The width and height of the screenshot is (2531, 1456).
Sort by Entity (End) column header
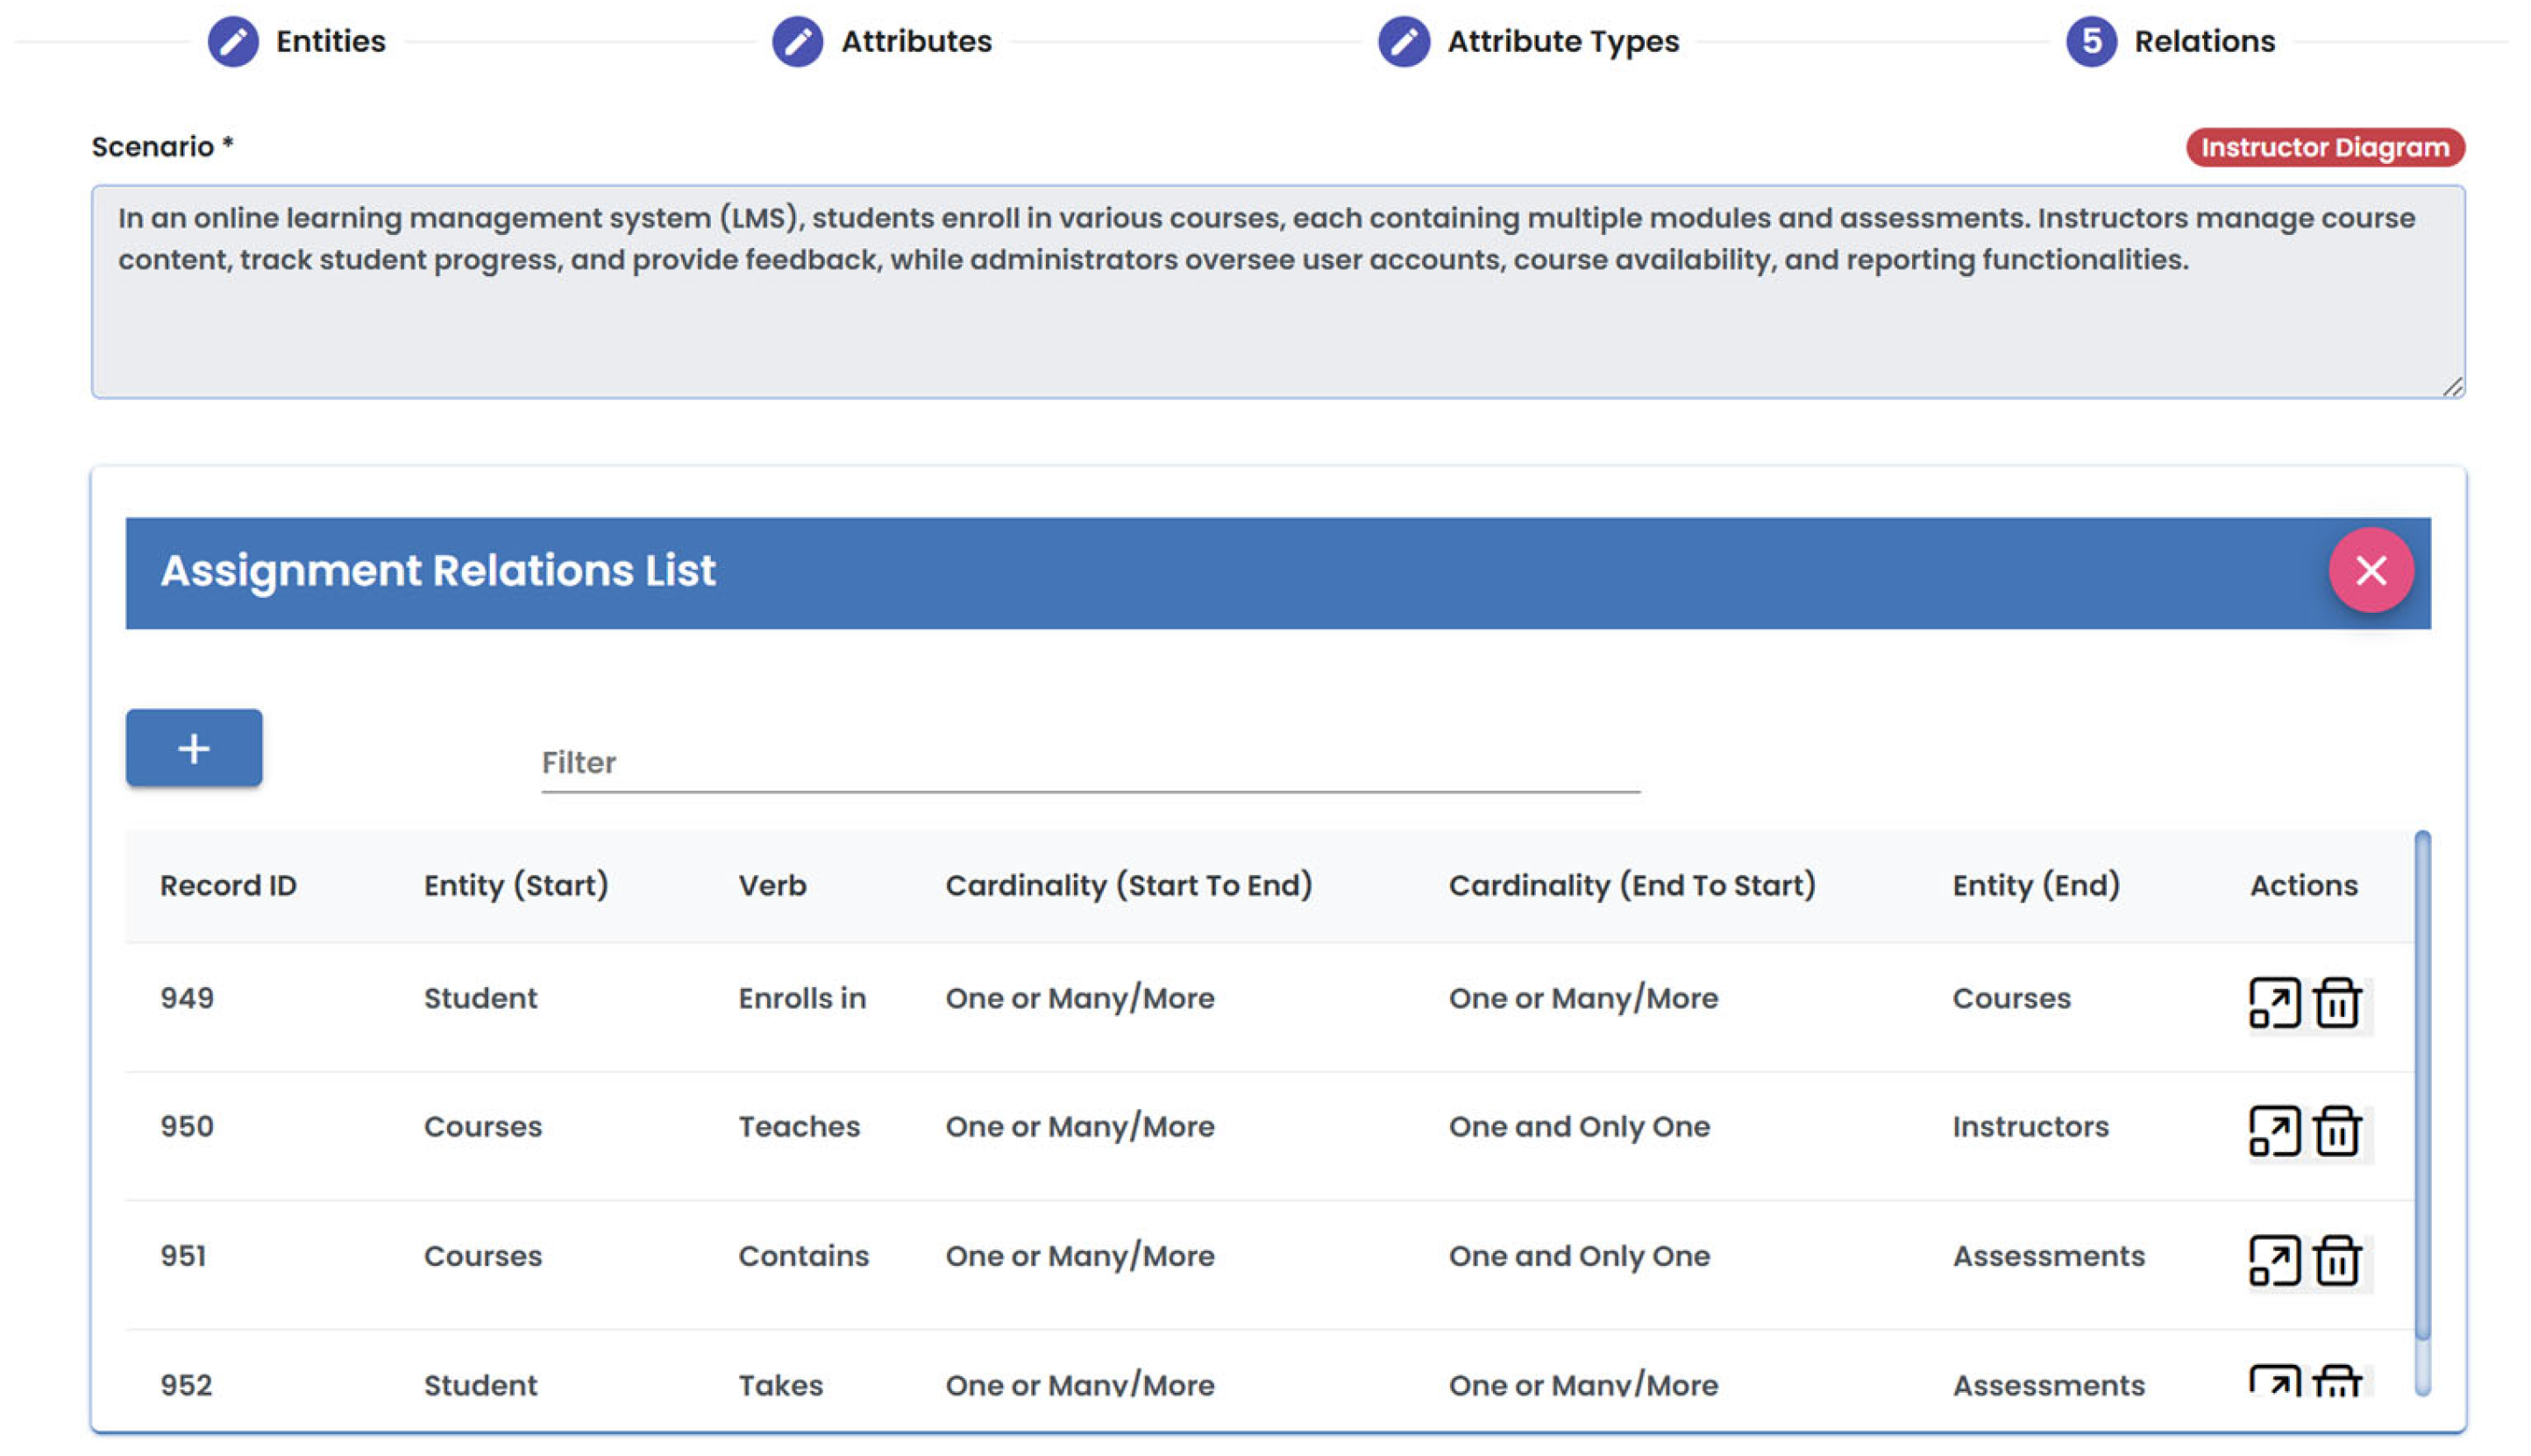pyautogui.click(x=2035, y=886)
